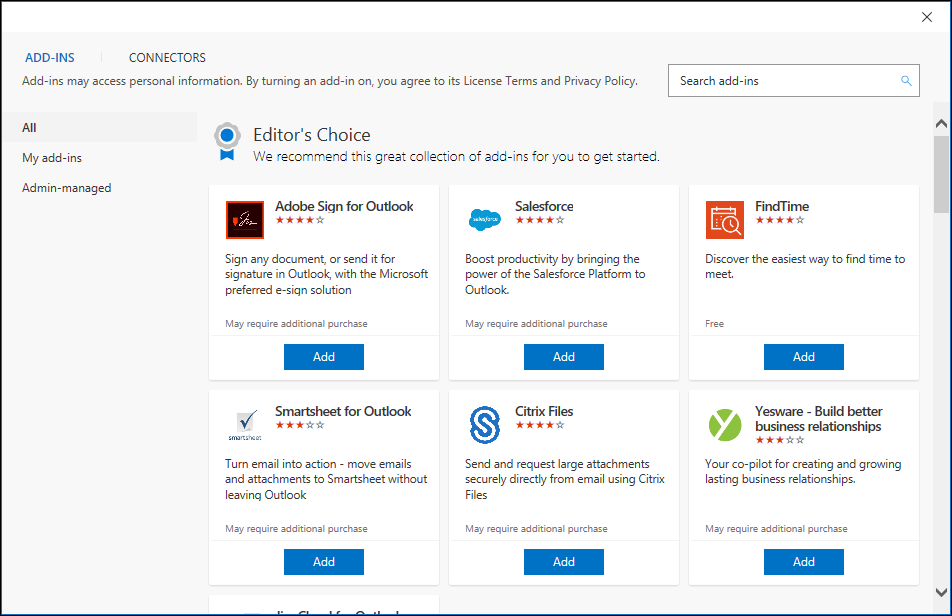Click the Editor's Choice ribbon badge
Image resolution: width=952 pixels, height=616 pixels.
[228, 141]
